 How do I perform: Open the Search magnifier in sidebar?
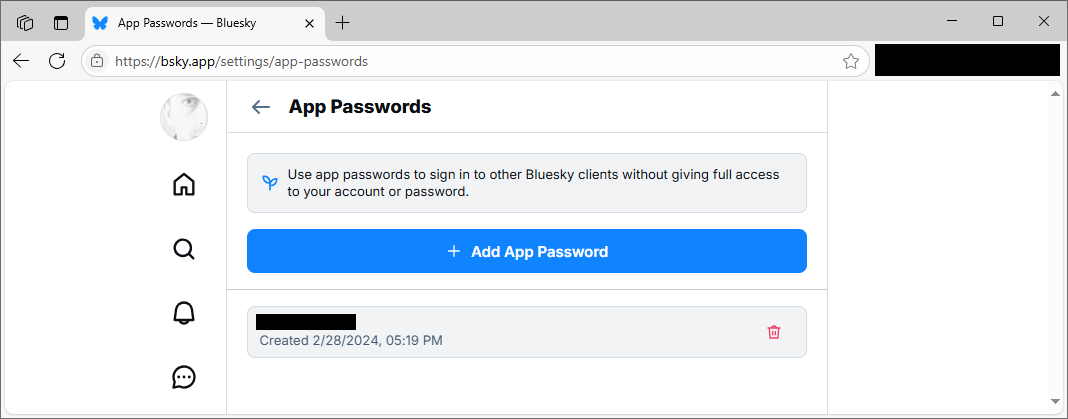tap(184, 249)
